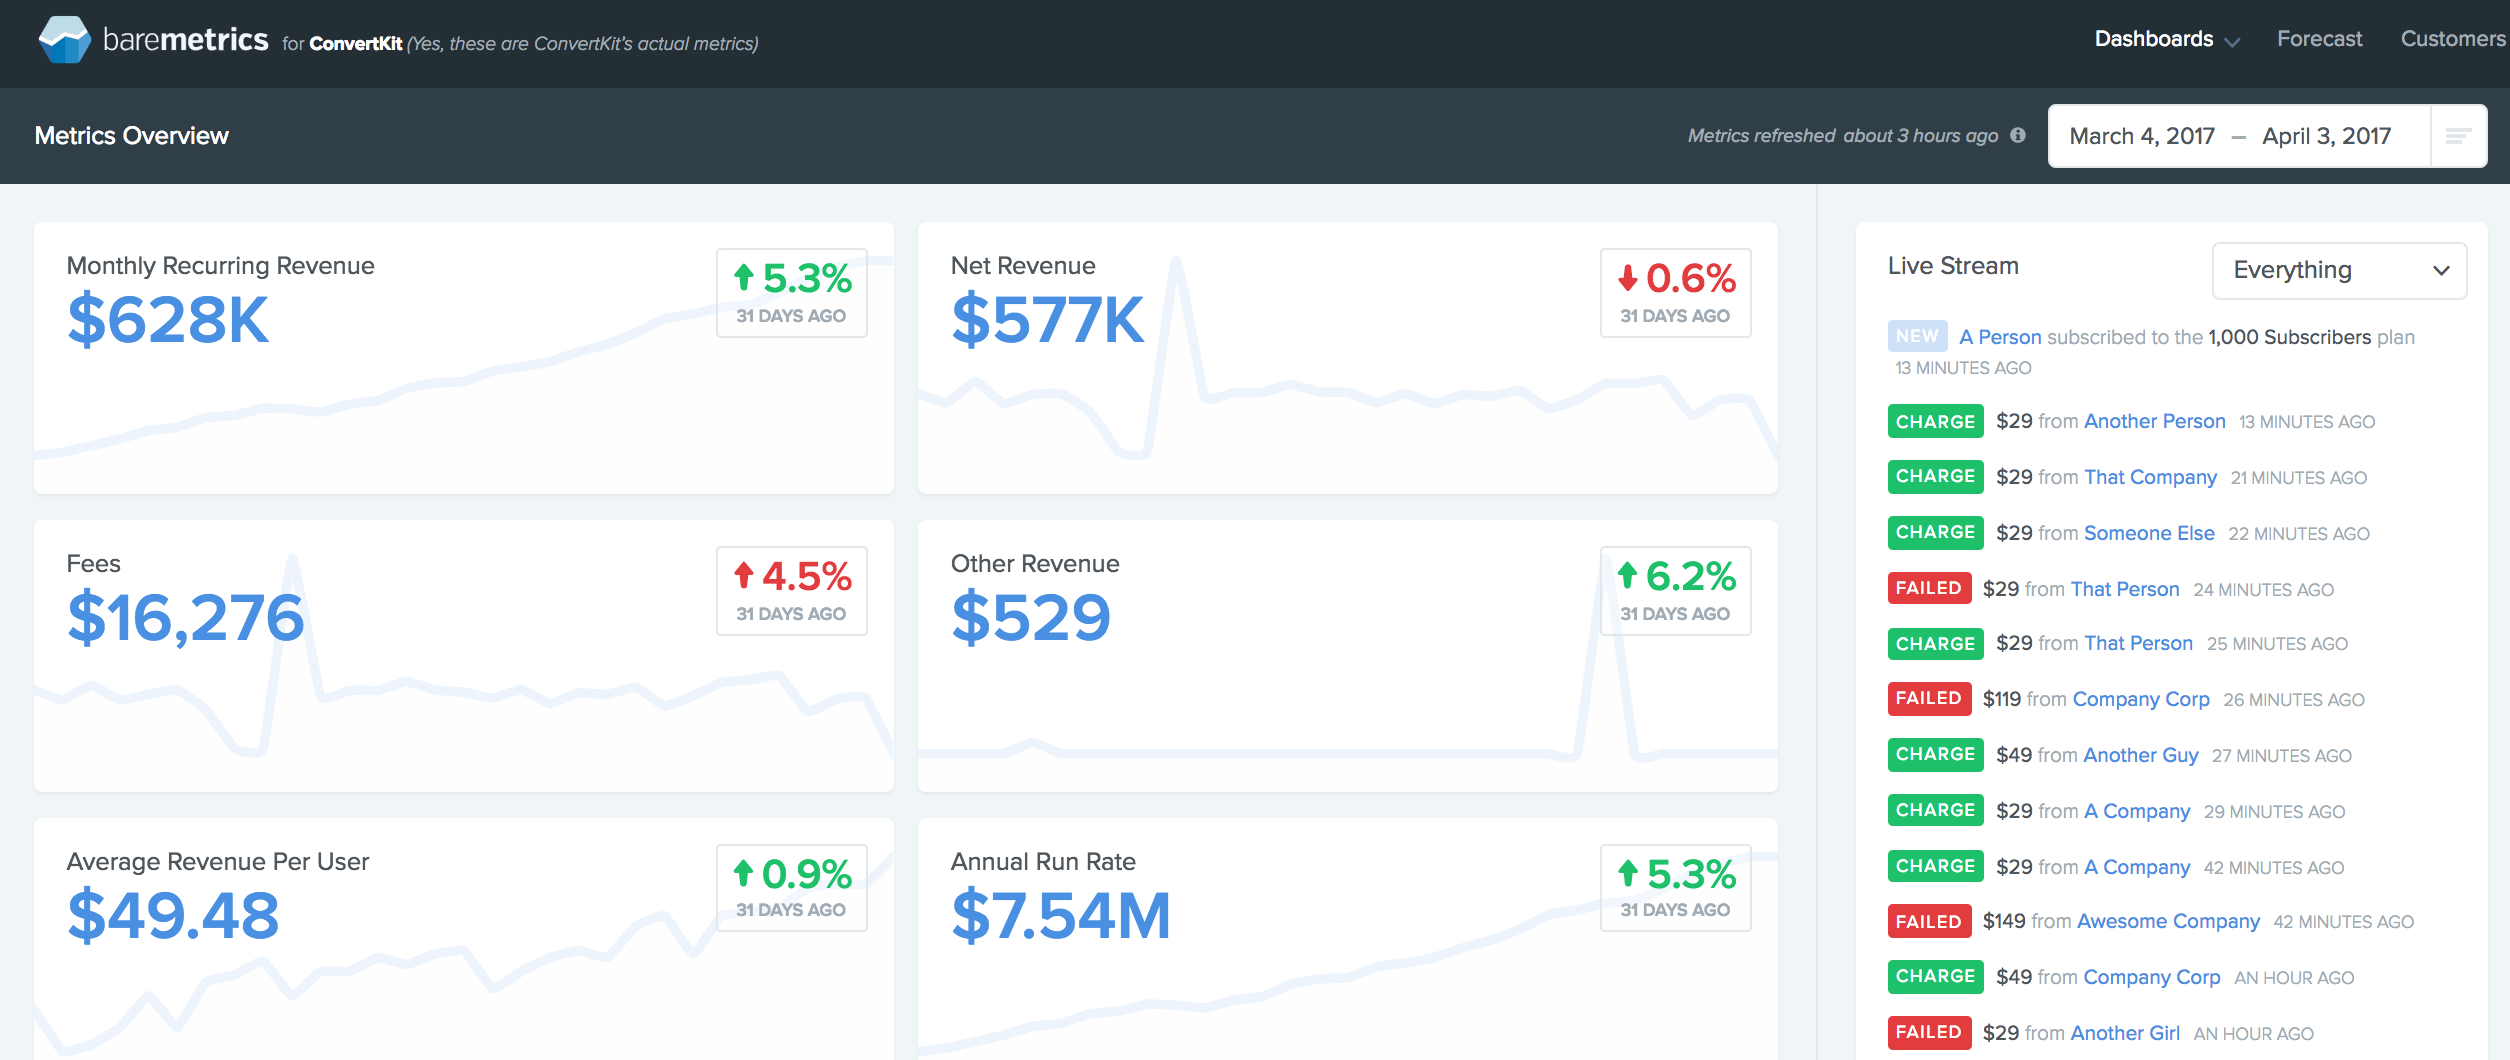2510x1060 pixels.
Task: Click FAILED tag for Awesome Company
Action: tap(1929, 921)
